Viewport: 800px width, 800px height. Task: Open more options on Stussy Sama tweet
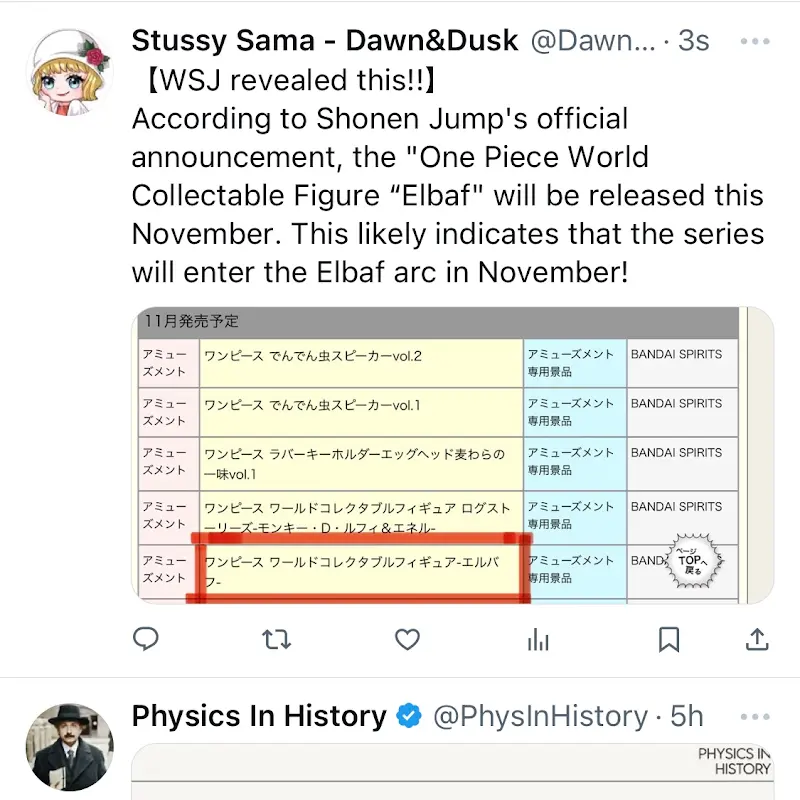point(755,41)
